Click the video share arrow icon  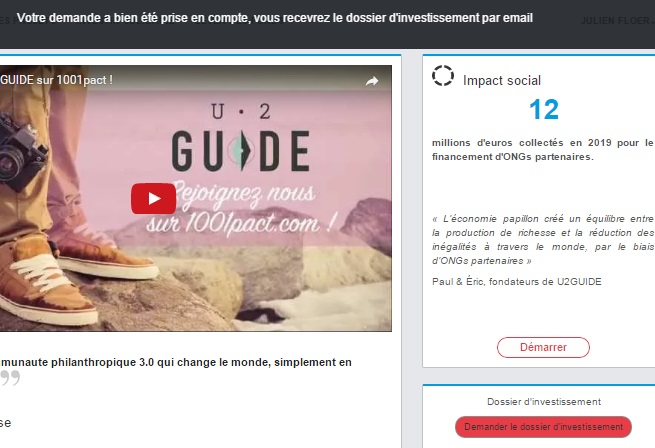[x=372, y=81]
